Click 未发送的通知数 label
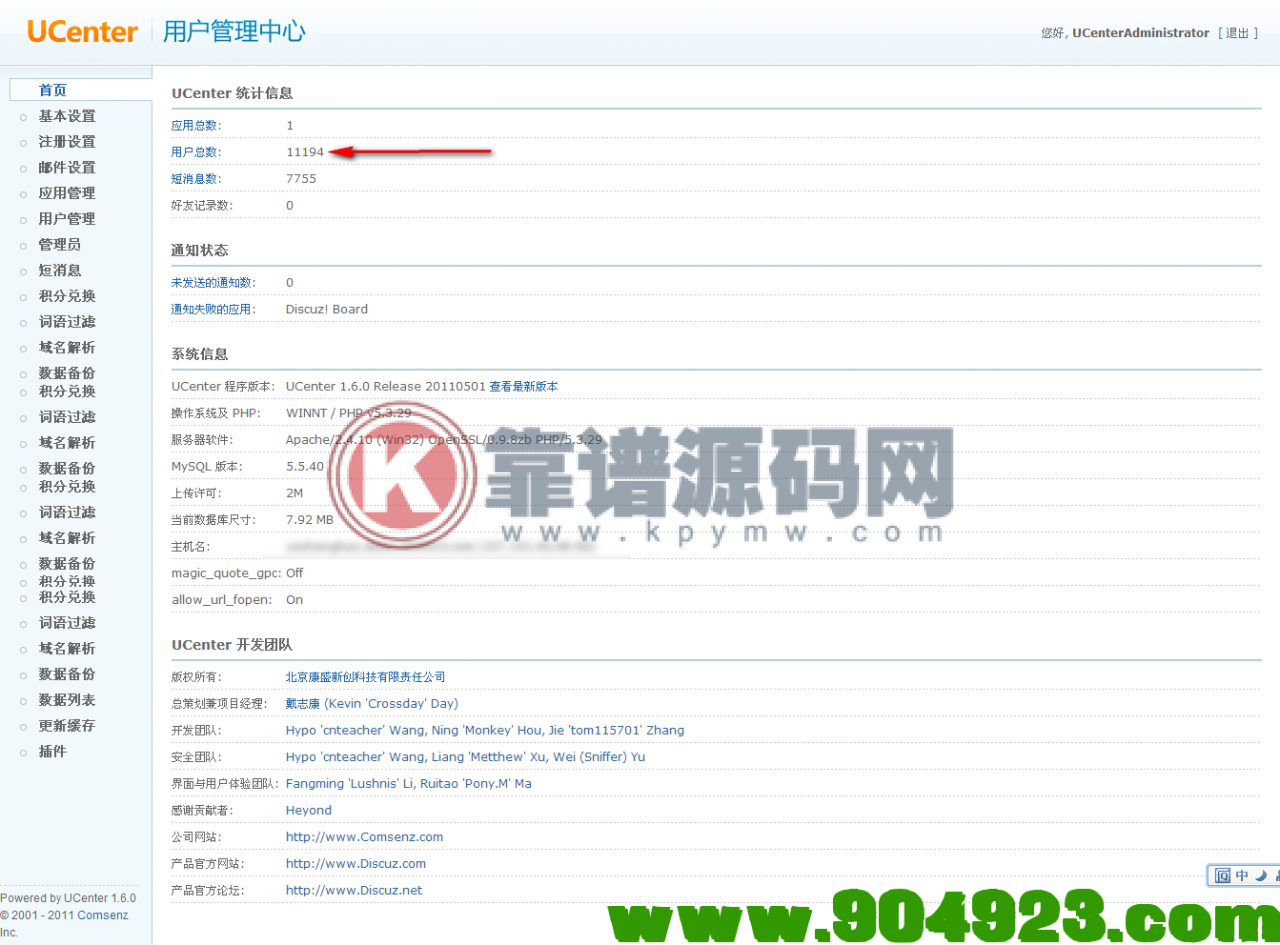 (213, 283)
